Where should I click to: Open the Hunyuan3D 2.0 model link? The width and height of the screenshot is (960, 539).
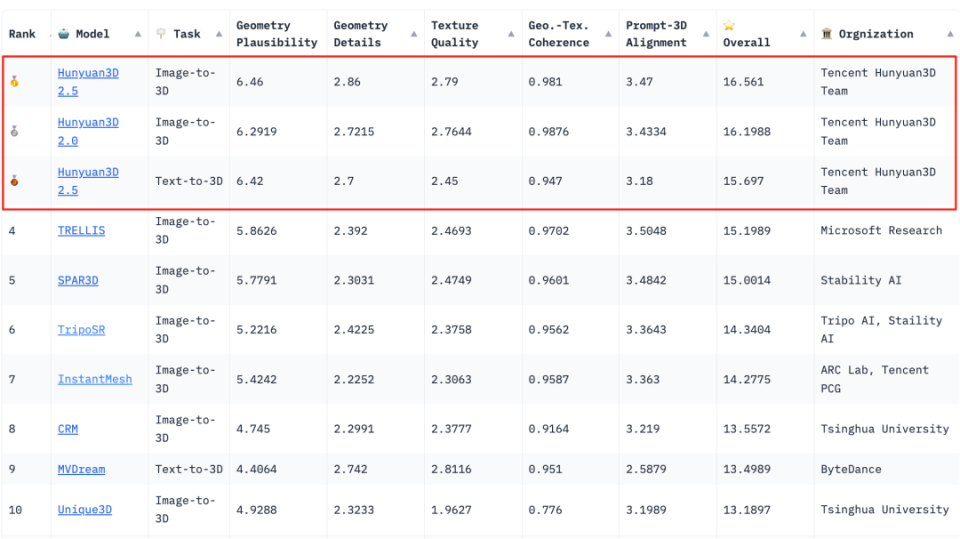[x=88, y=131]
